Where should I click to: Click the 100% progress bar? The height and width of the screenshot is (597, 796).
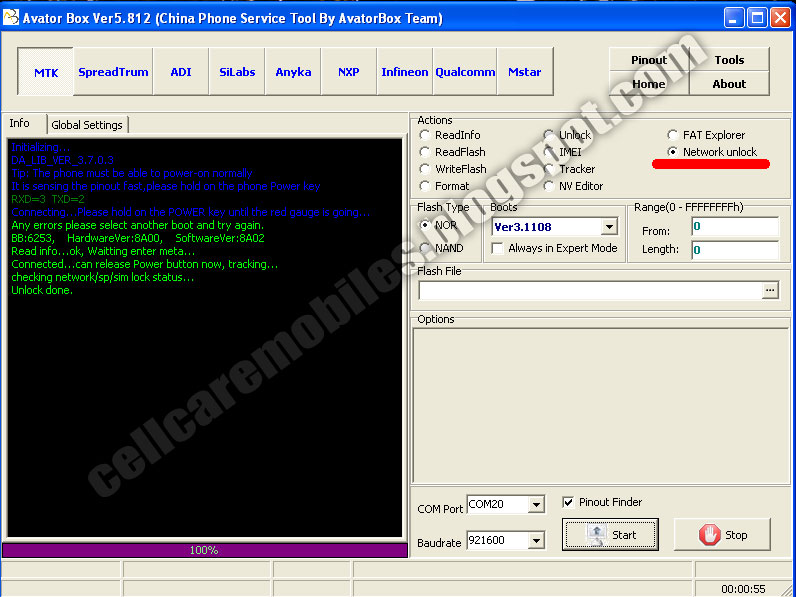205,550
